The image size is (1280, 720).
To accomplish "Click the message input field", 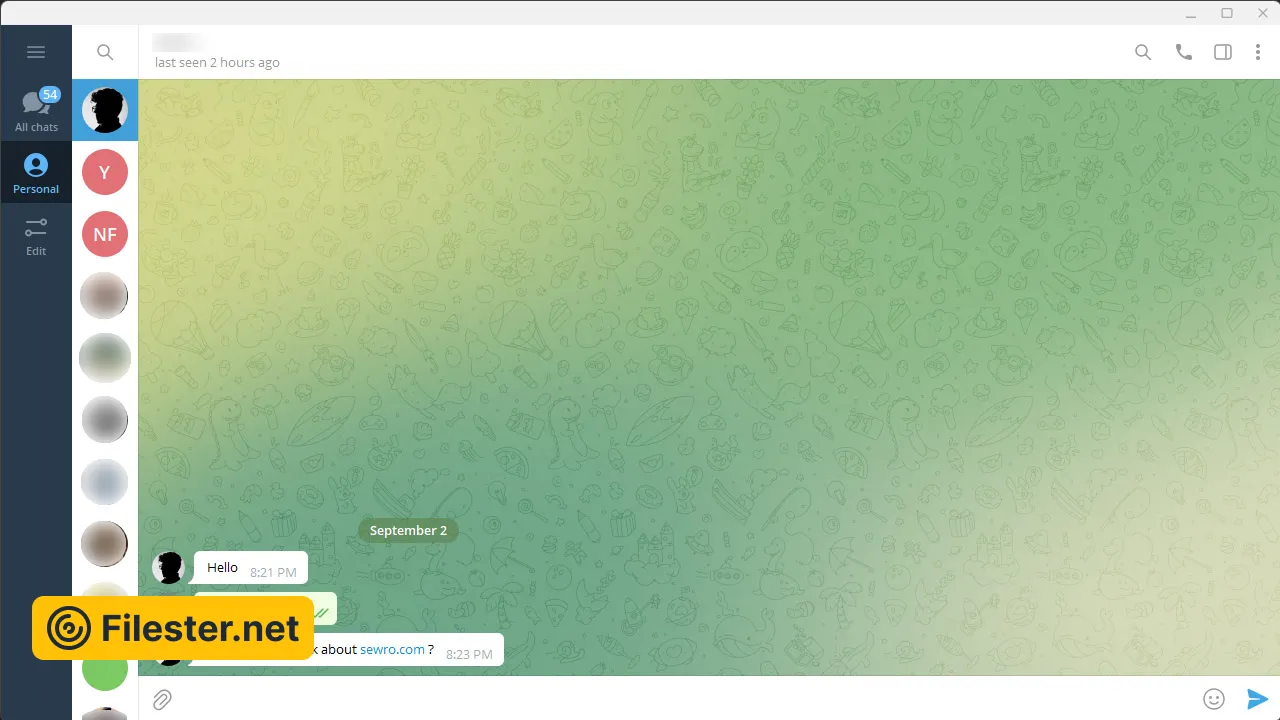I will pos(680,699).
